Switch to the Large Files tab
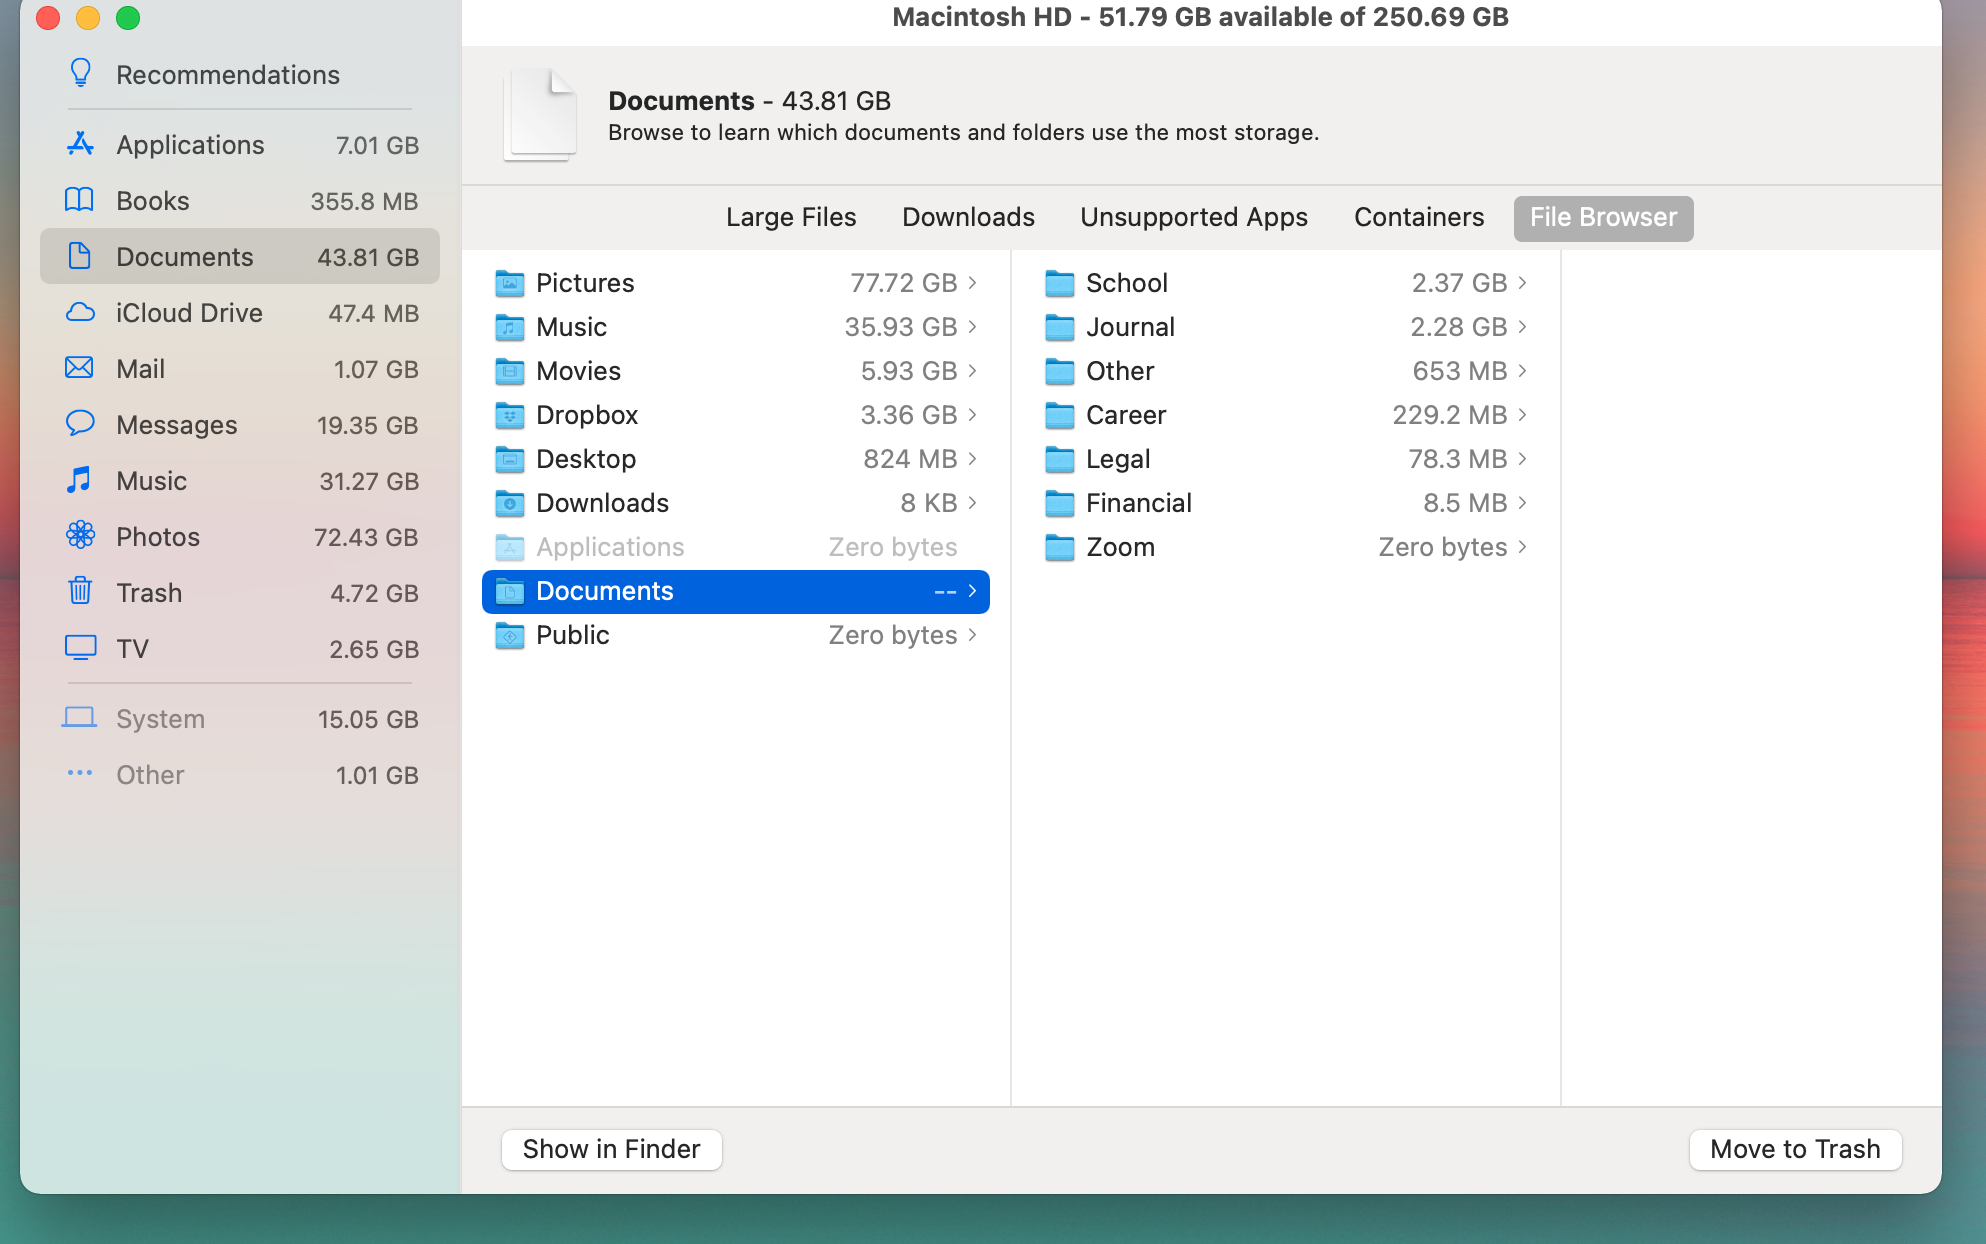The height and width of the screenshot is (1244, 1986). 791,217
